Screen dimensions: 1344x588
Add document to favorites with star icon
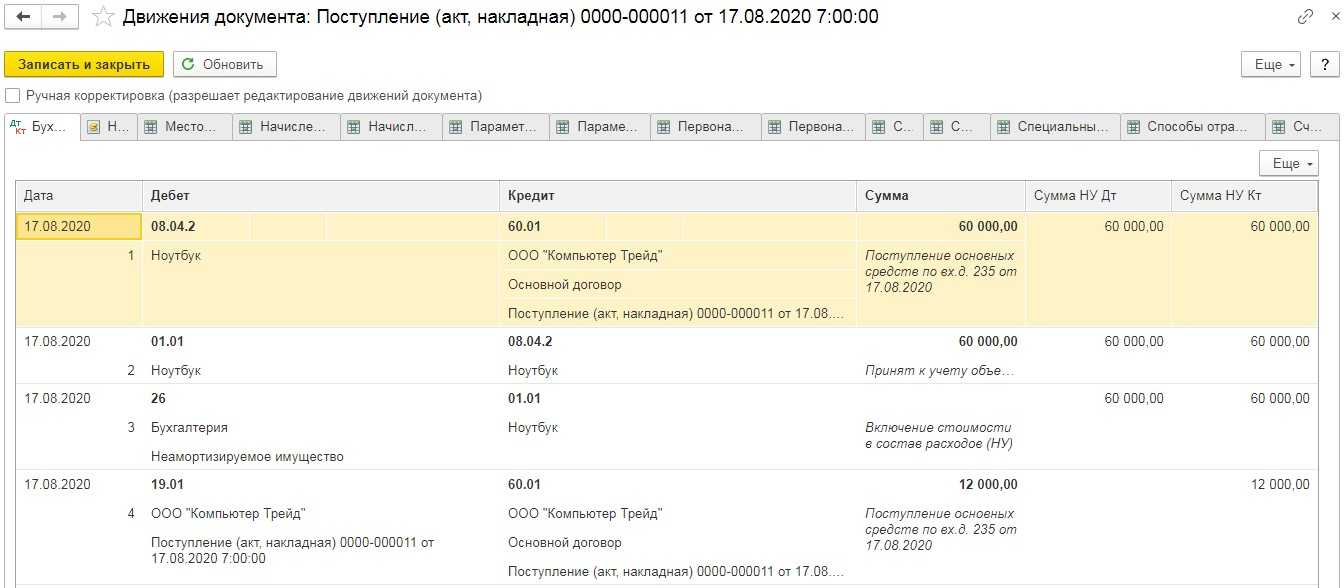click(x=102, y=17)
